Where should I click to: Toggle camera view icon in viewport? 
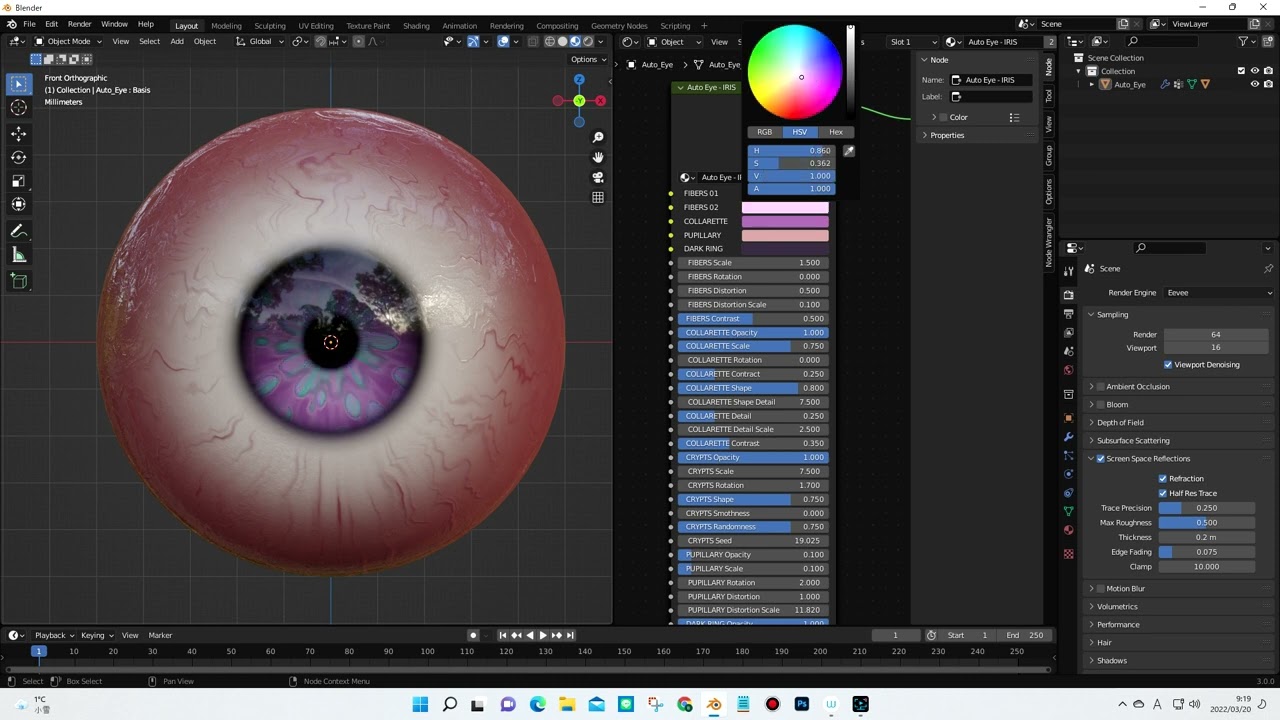click(598, 177)
